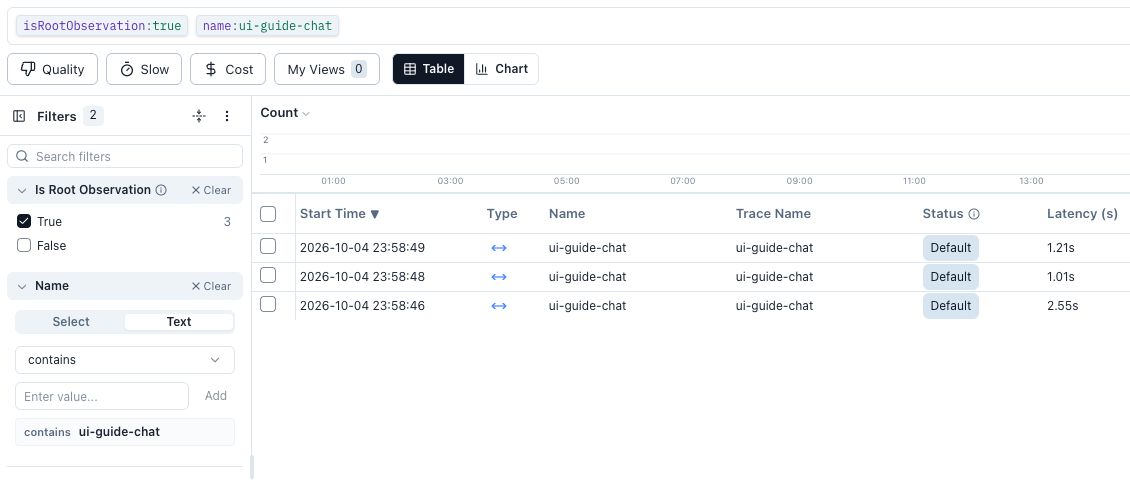Screen dimensions: 1130x480
Task: Collapse the Filters side panel icon
Action: click(19, 116)
